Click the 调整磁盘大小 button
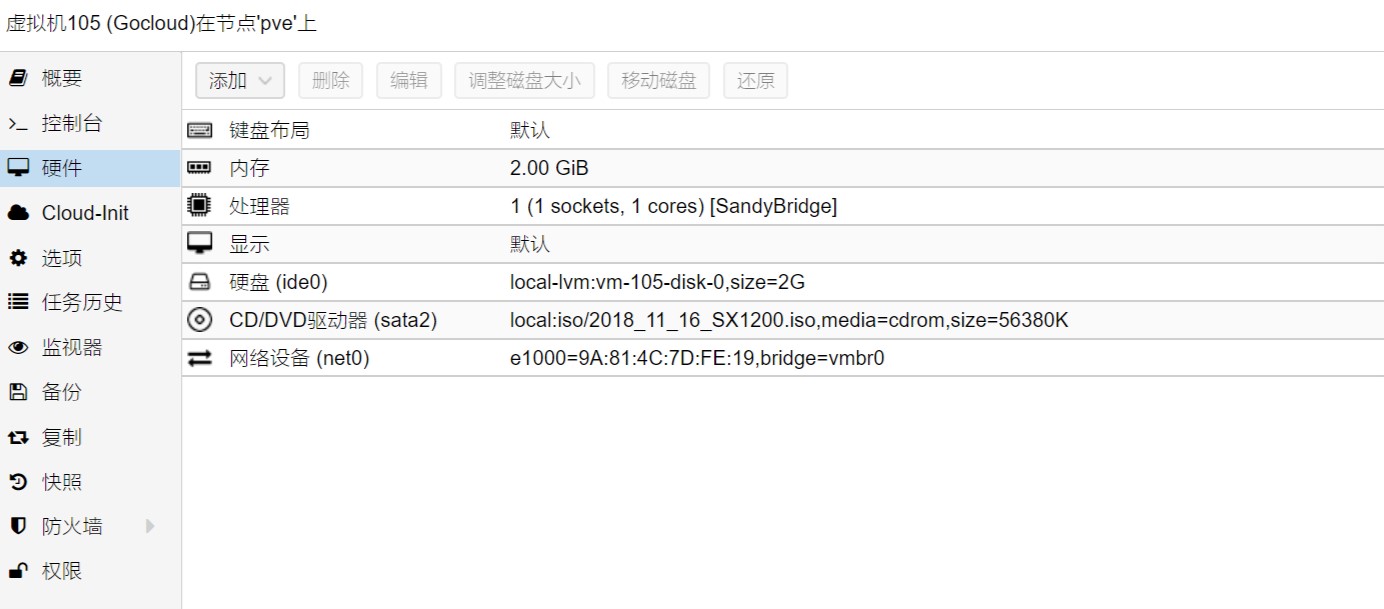The image size is (1384, 609). (524, 81)
